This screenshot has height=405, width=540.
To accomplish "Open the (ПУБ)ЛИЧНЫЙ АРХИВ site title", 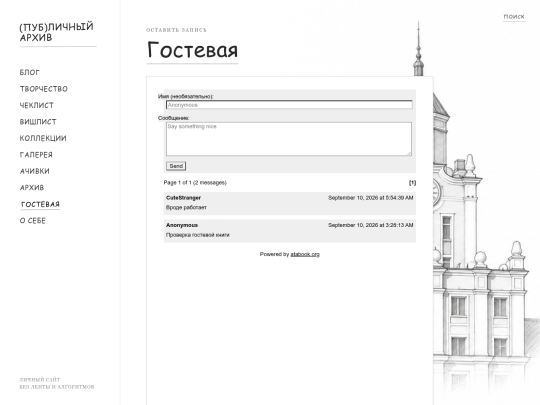I will click(56, 32).
